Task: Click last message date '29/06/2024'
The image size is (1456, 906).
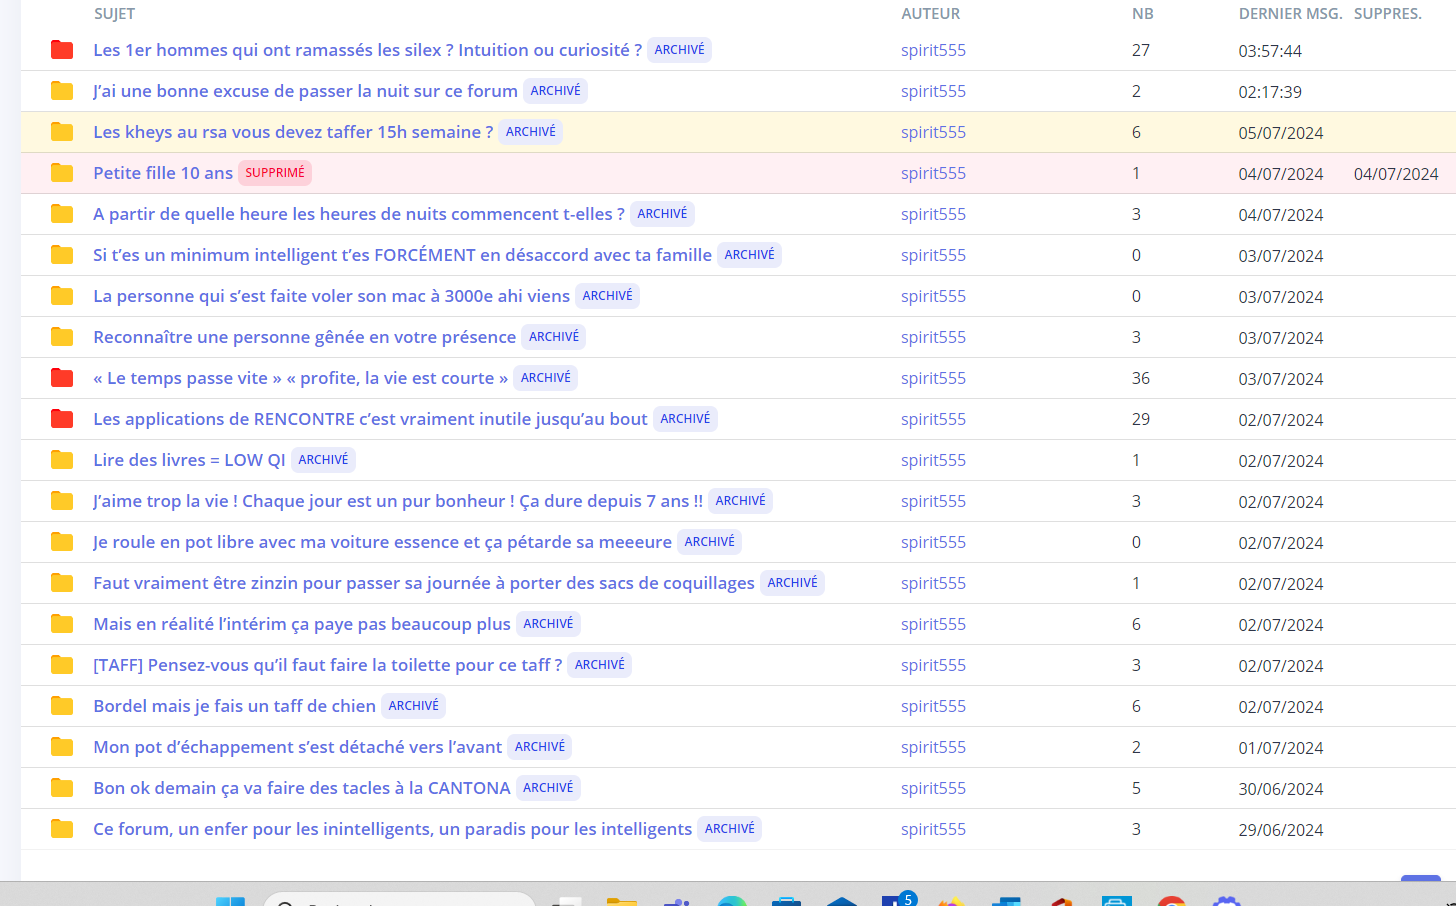Action: coord(1281,830)
